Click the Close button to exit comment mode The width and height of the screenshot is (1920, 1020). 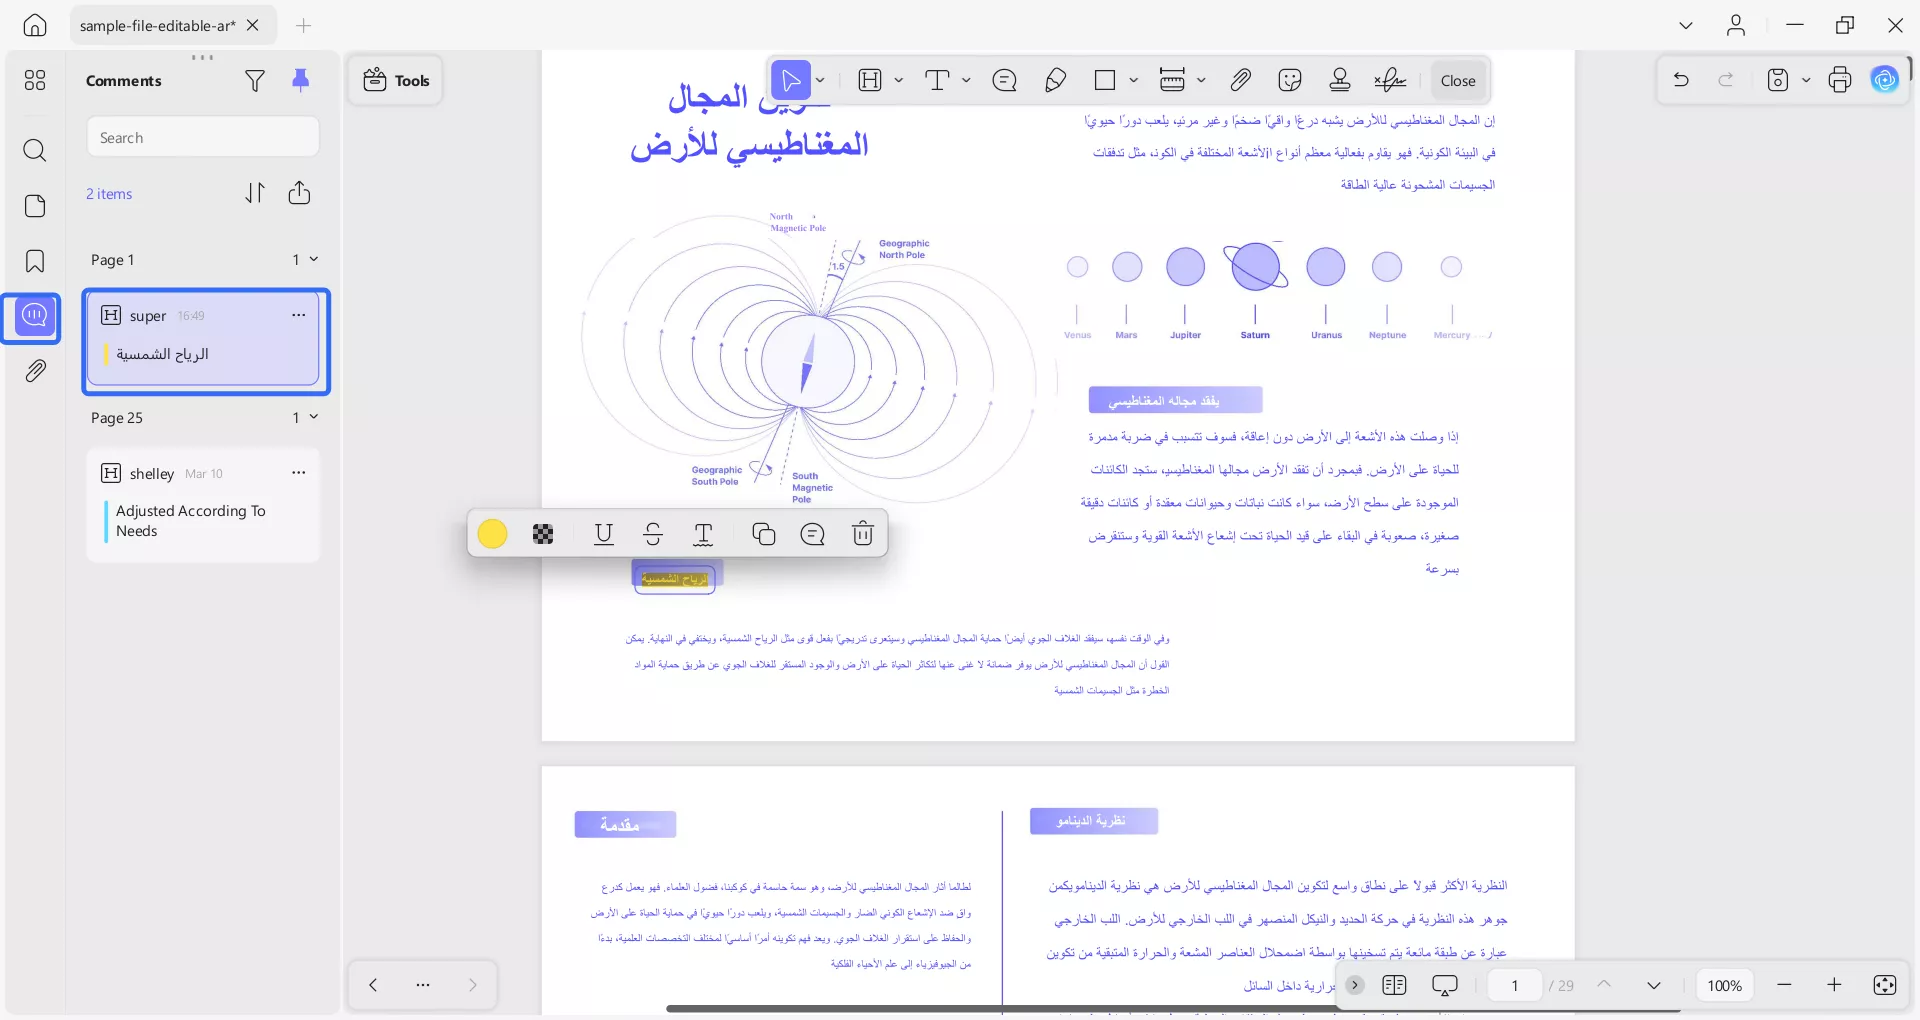click(x=1457, y=80)
